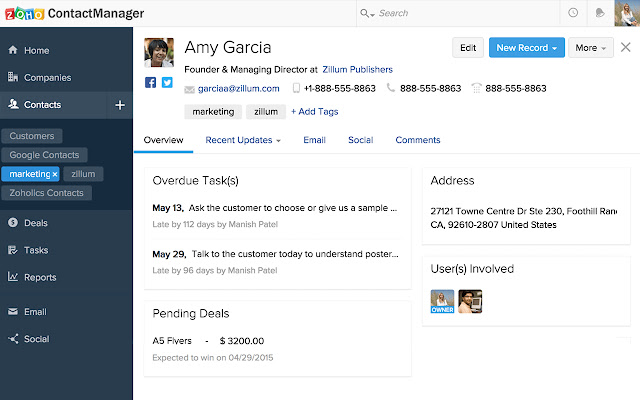The height and width of the screenshot is (400, 640).
Task: Open the May 13 overdue task
Action: [x=274, y=208]
